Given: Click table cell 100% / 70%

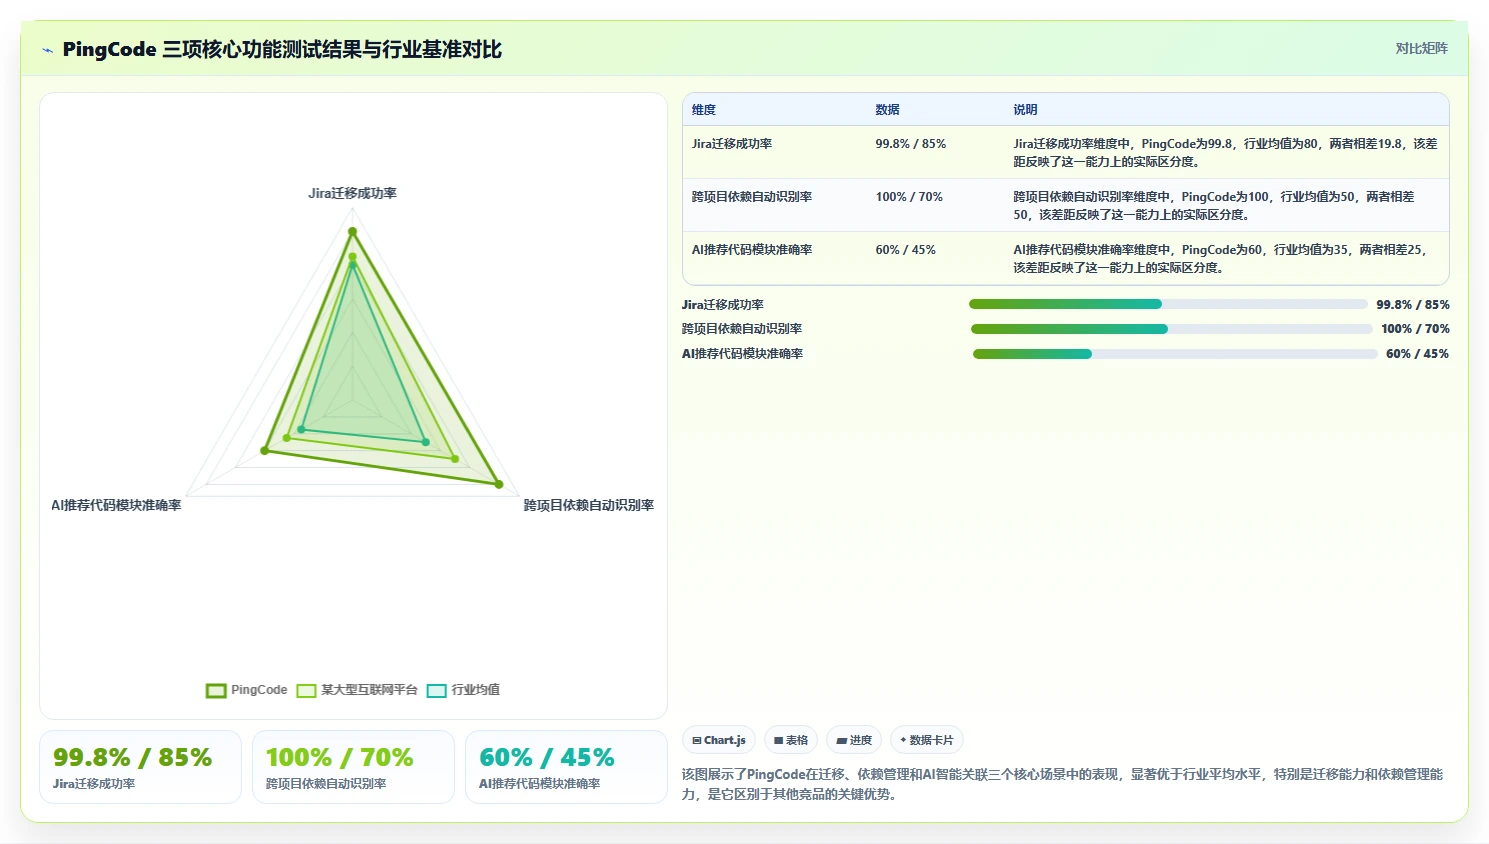Looking at the screenshot, I should 909,197.
